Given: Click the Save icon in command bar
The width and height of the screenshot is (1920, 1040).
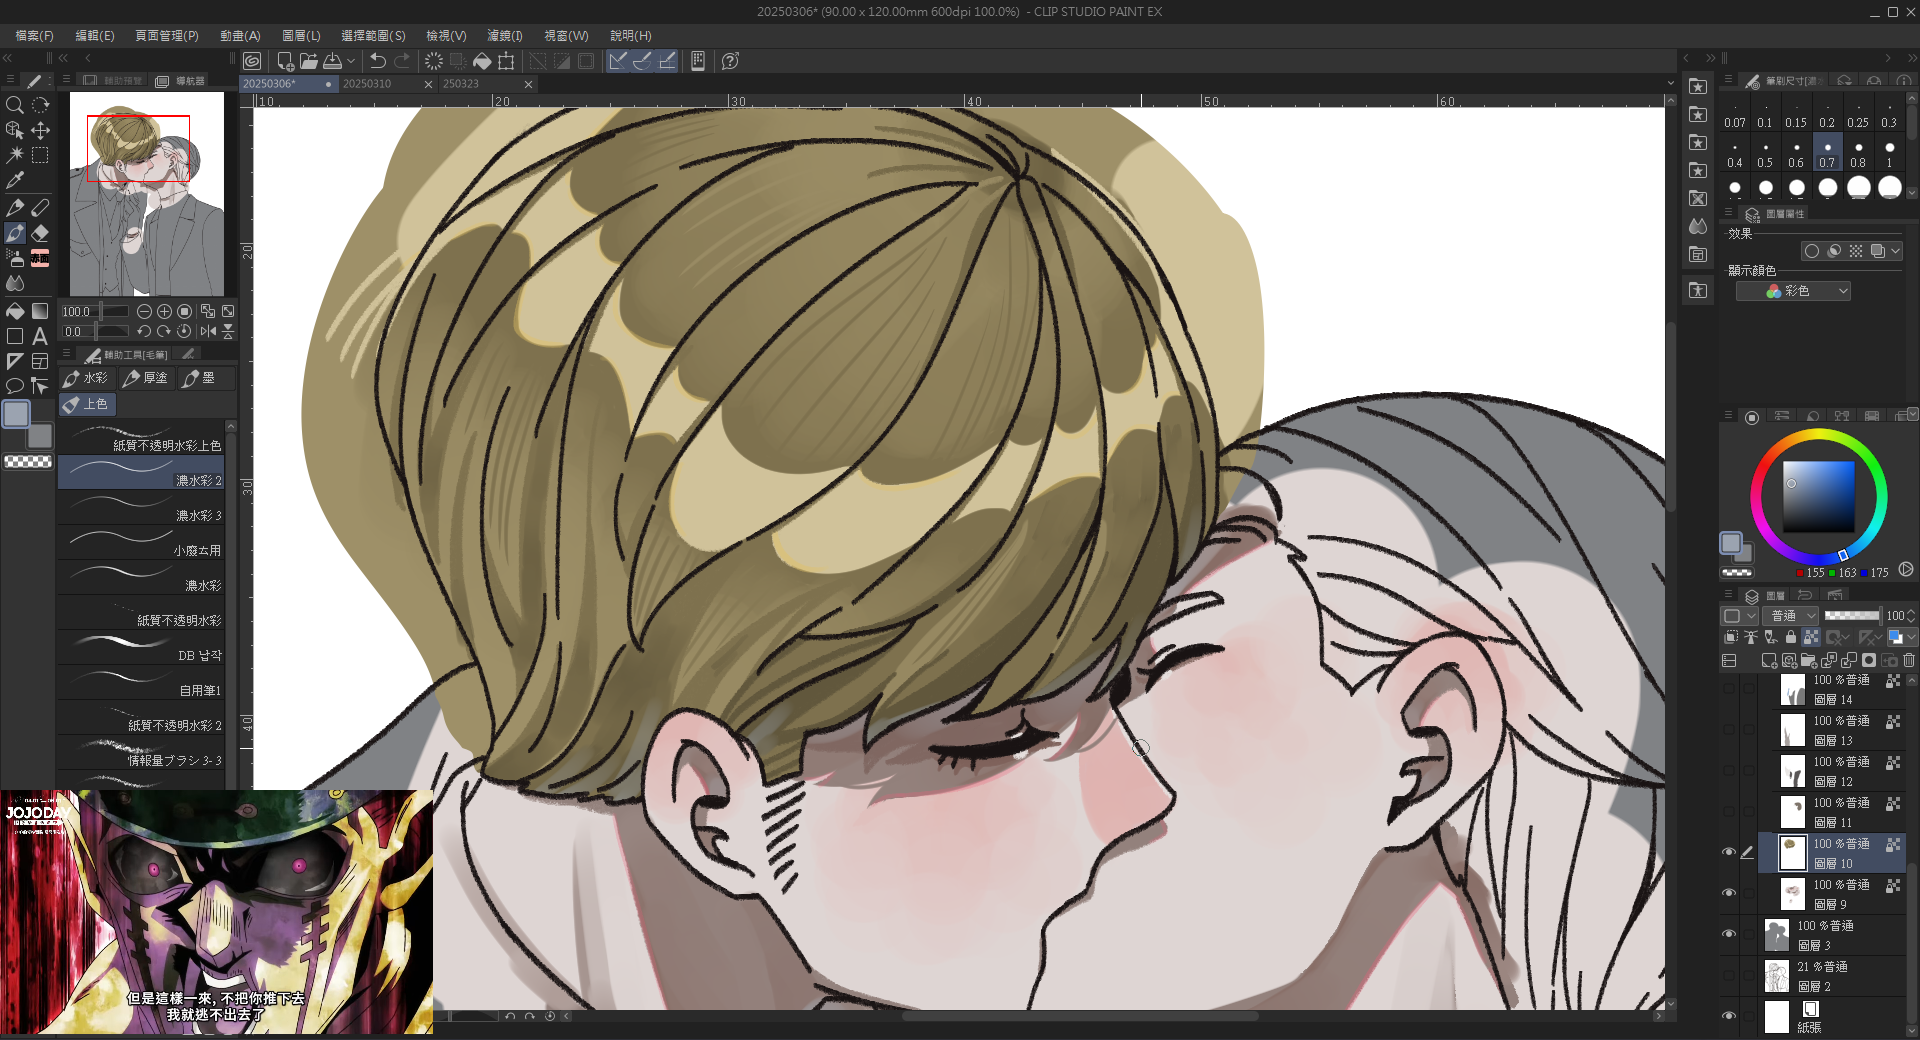Looking at the screenshot, I should tap(333, 61).
